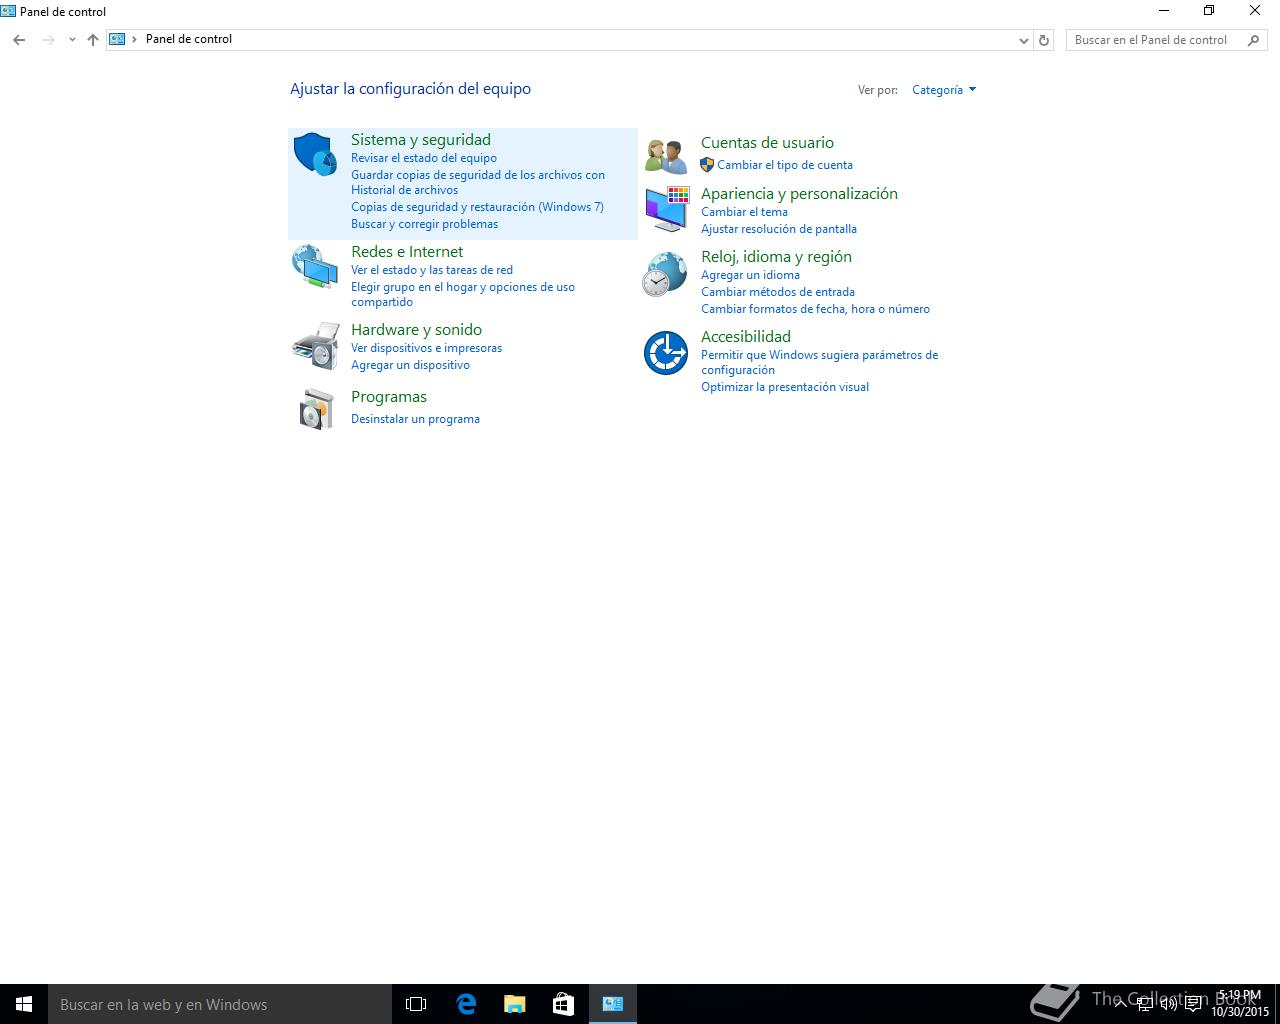The height and width of the screenshot is (1024, 1280).
Task: Click the Apariencia y personalización heading
Action: point(799,194)
